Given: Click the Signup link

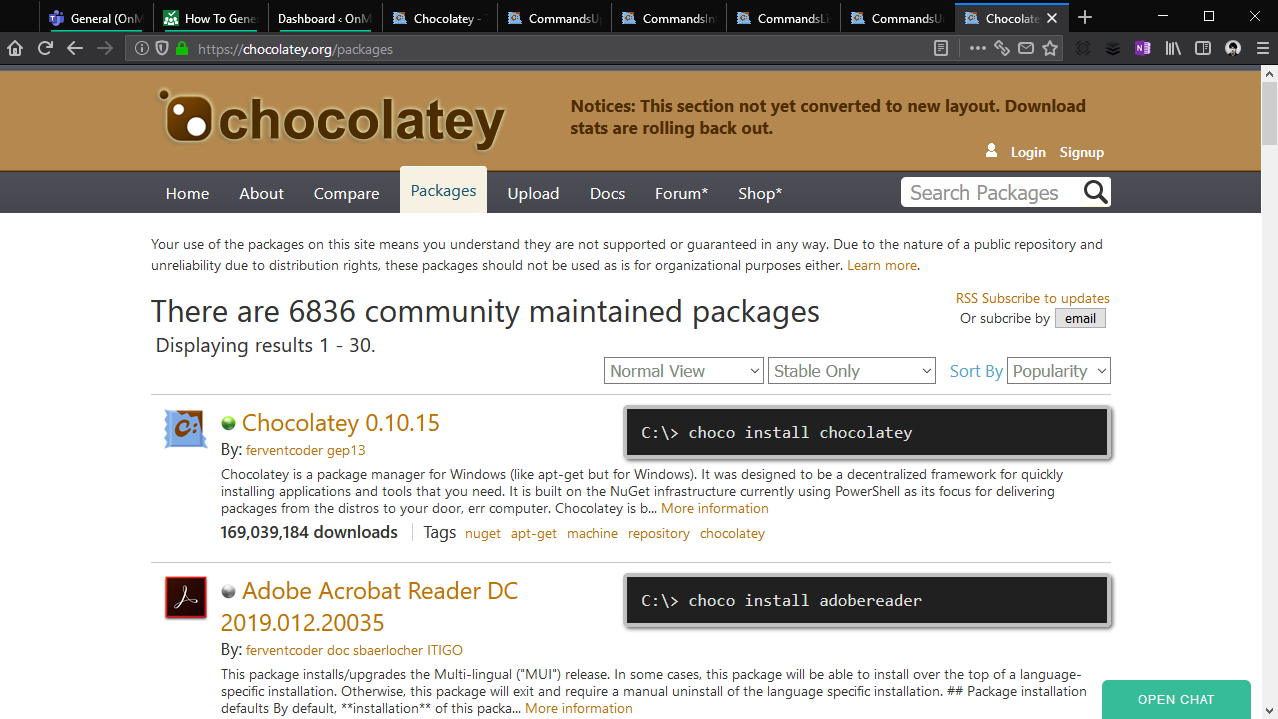Looking at the screenshot, I should point(1081,152).
